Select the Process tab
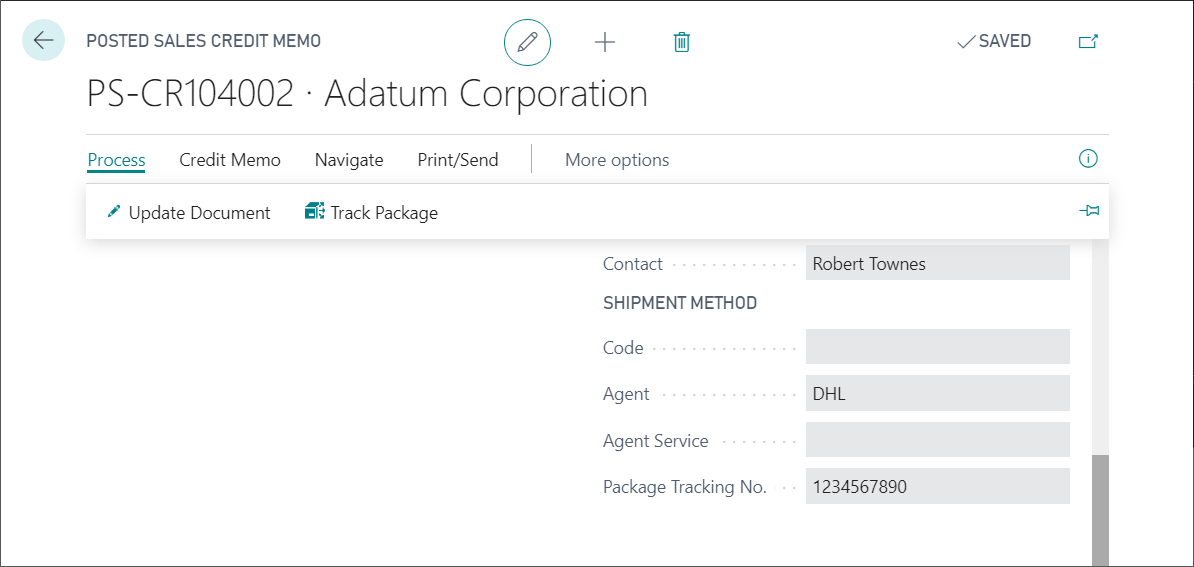This screenshot has height=567, width=1194. tap(116, 160)
